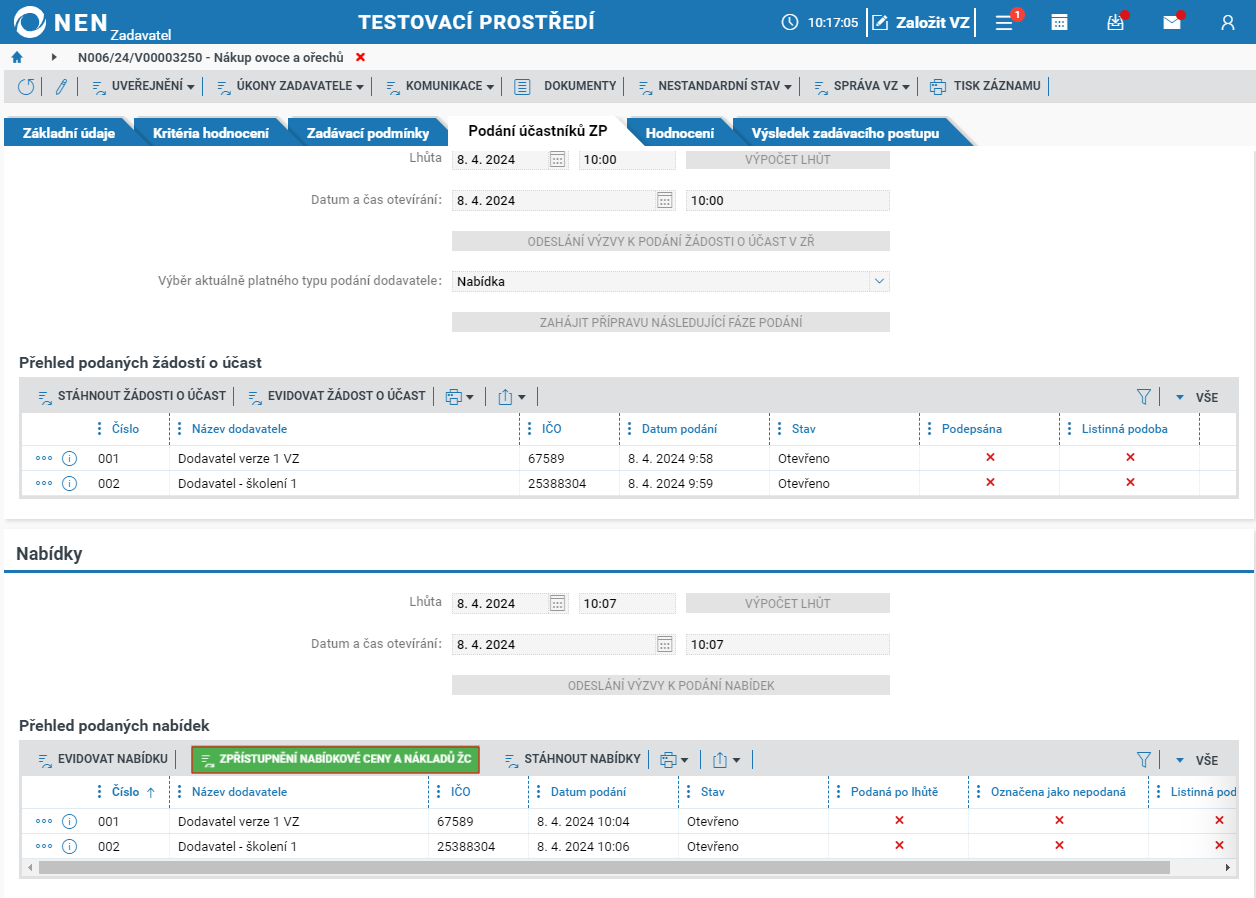
Task: Click the Založit VZ button
Action: click(x=921, y=22)
